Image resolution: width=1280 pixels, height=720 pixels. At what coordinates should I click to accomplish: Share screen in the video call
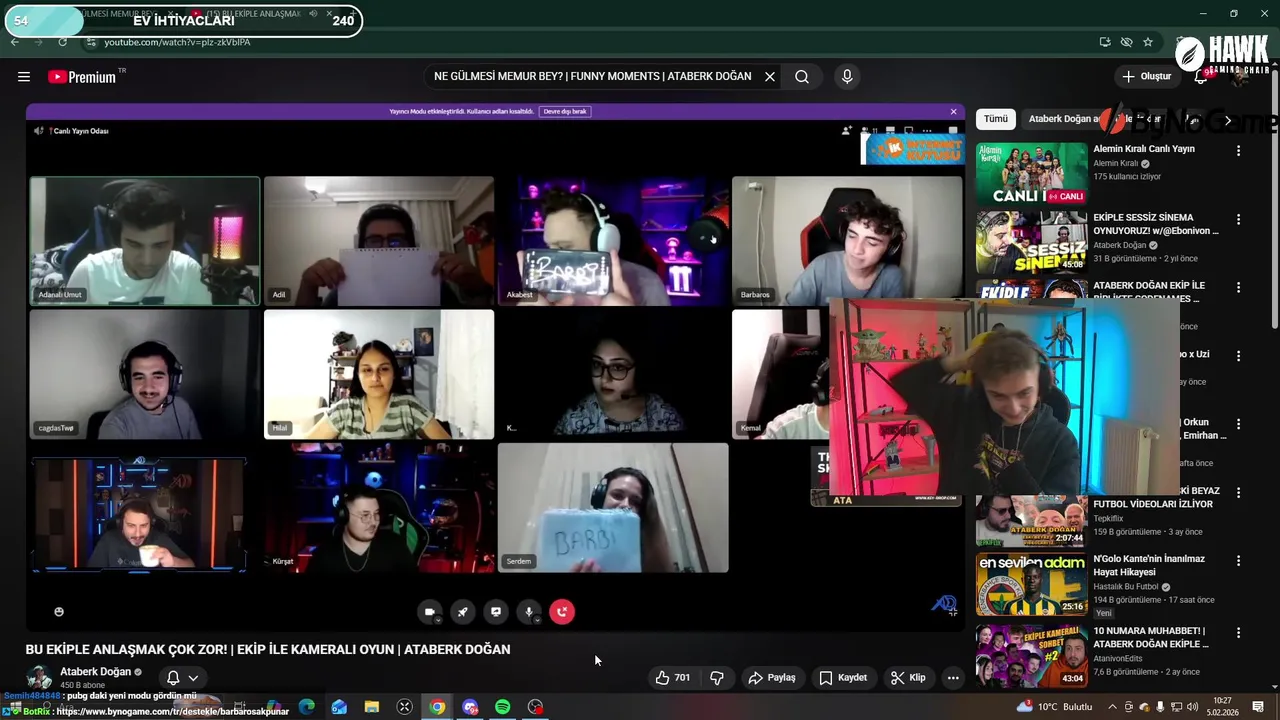click(496, 612)
